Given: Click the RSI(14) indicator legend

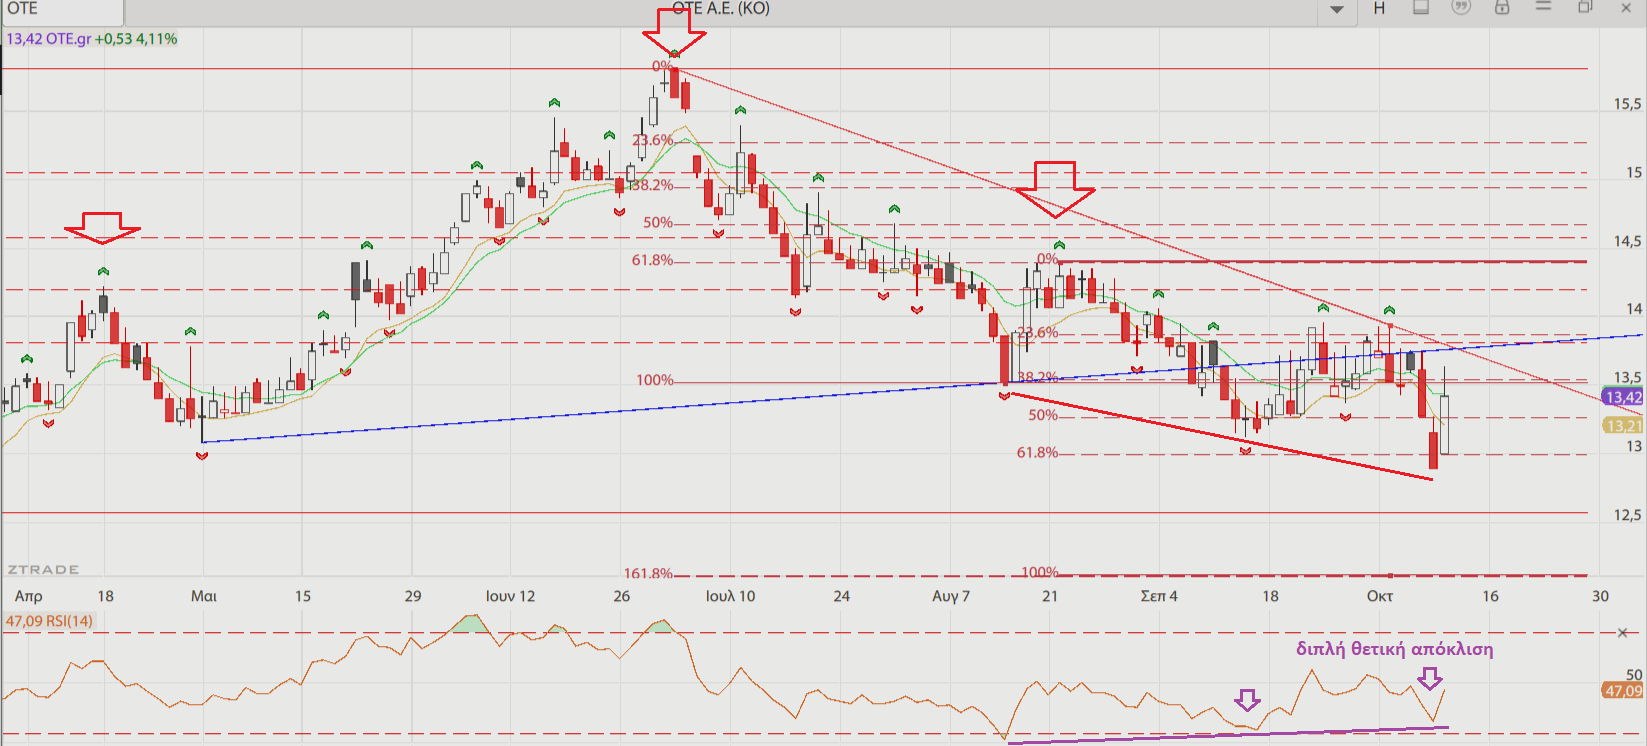Looking at the screenshot, I should [49, 621].
